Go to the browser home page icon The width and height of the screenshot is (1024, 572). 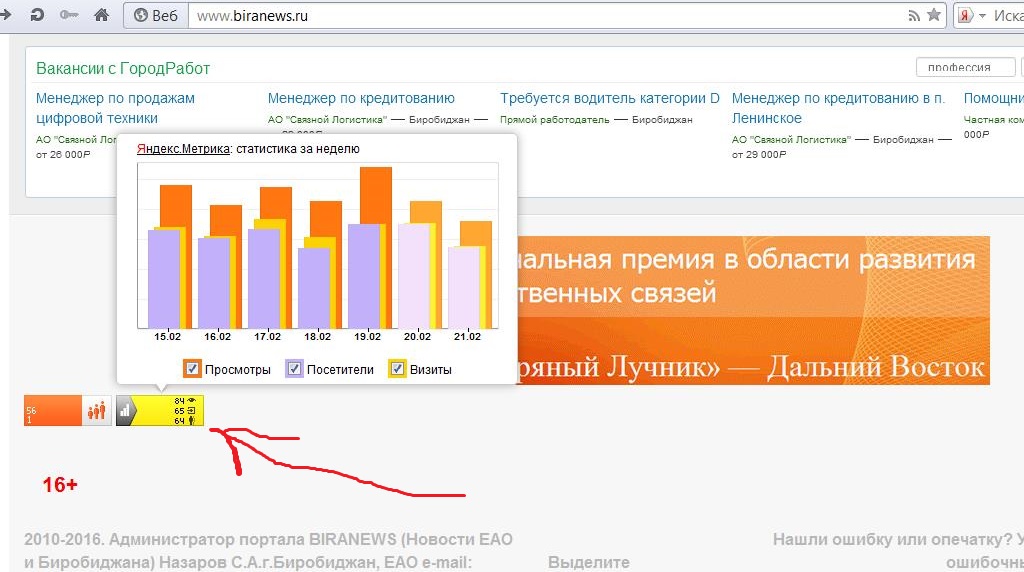pyautogui.click(x=101, y=14)
